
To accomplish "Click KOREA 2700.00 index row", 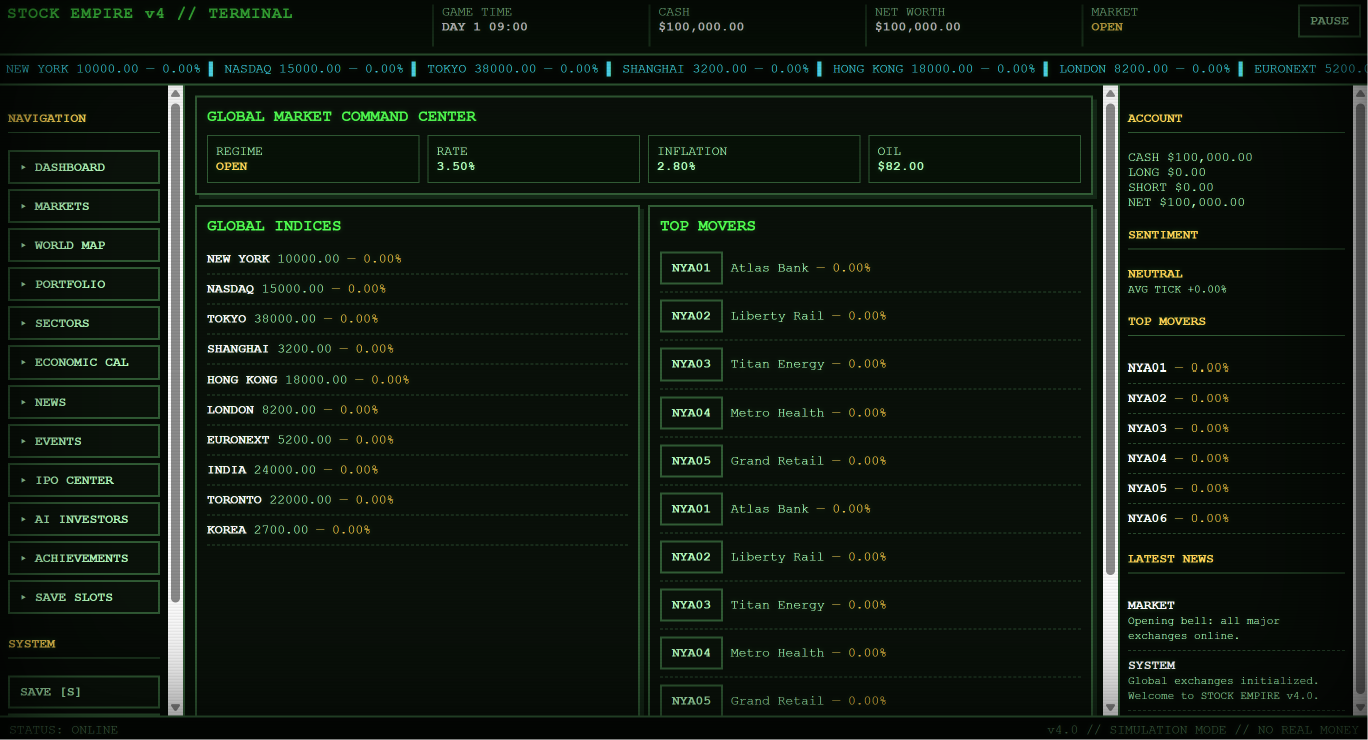I will pyautogui.click(x=417, y=530).
